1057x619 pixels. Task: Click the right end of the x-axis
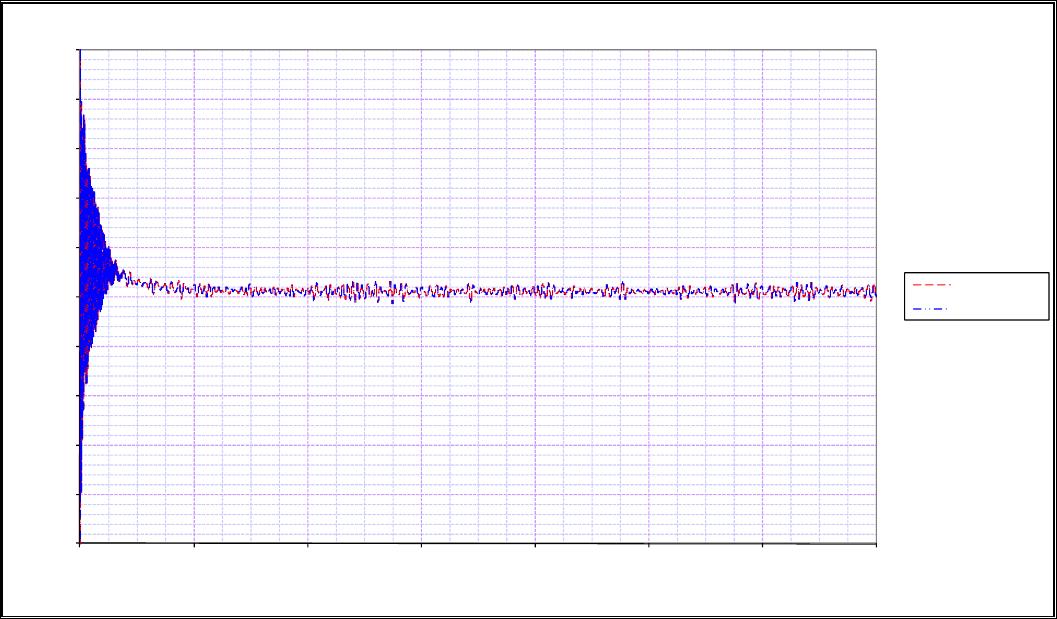(876, 543)
